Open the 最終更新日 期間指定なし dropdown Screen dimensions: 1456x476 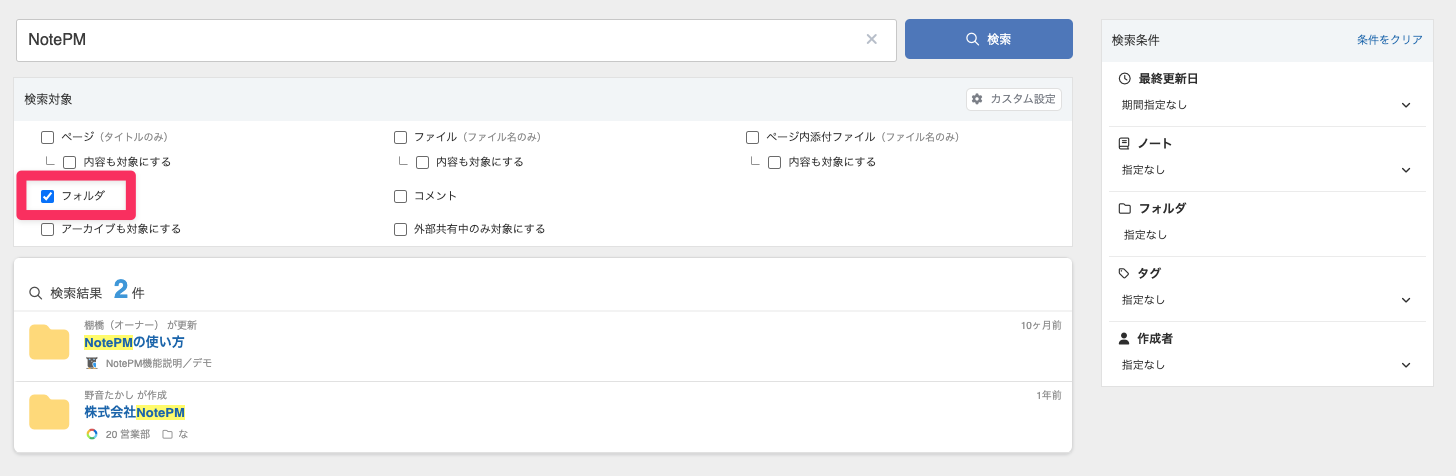(x=1267, y=105)
